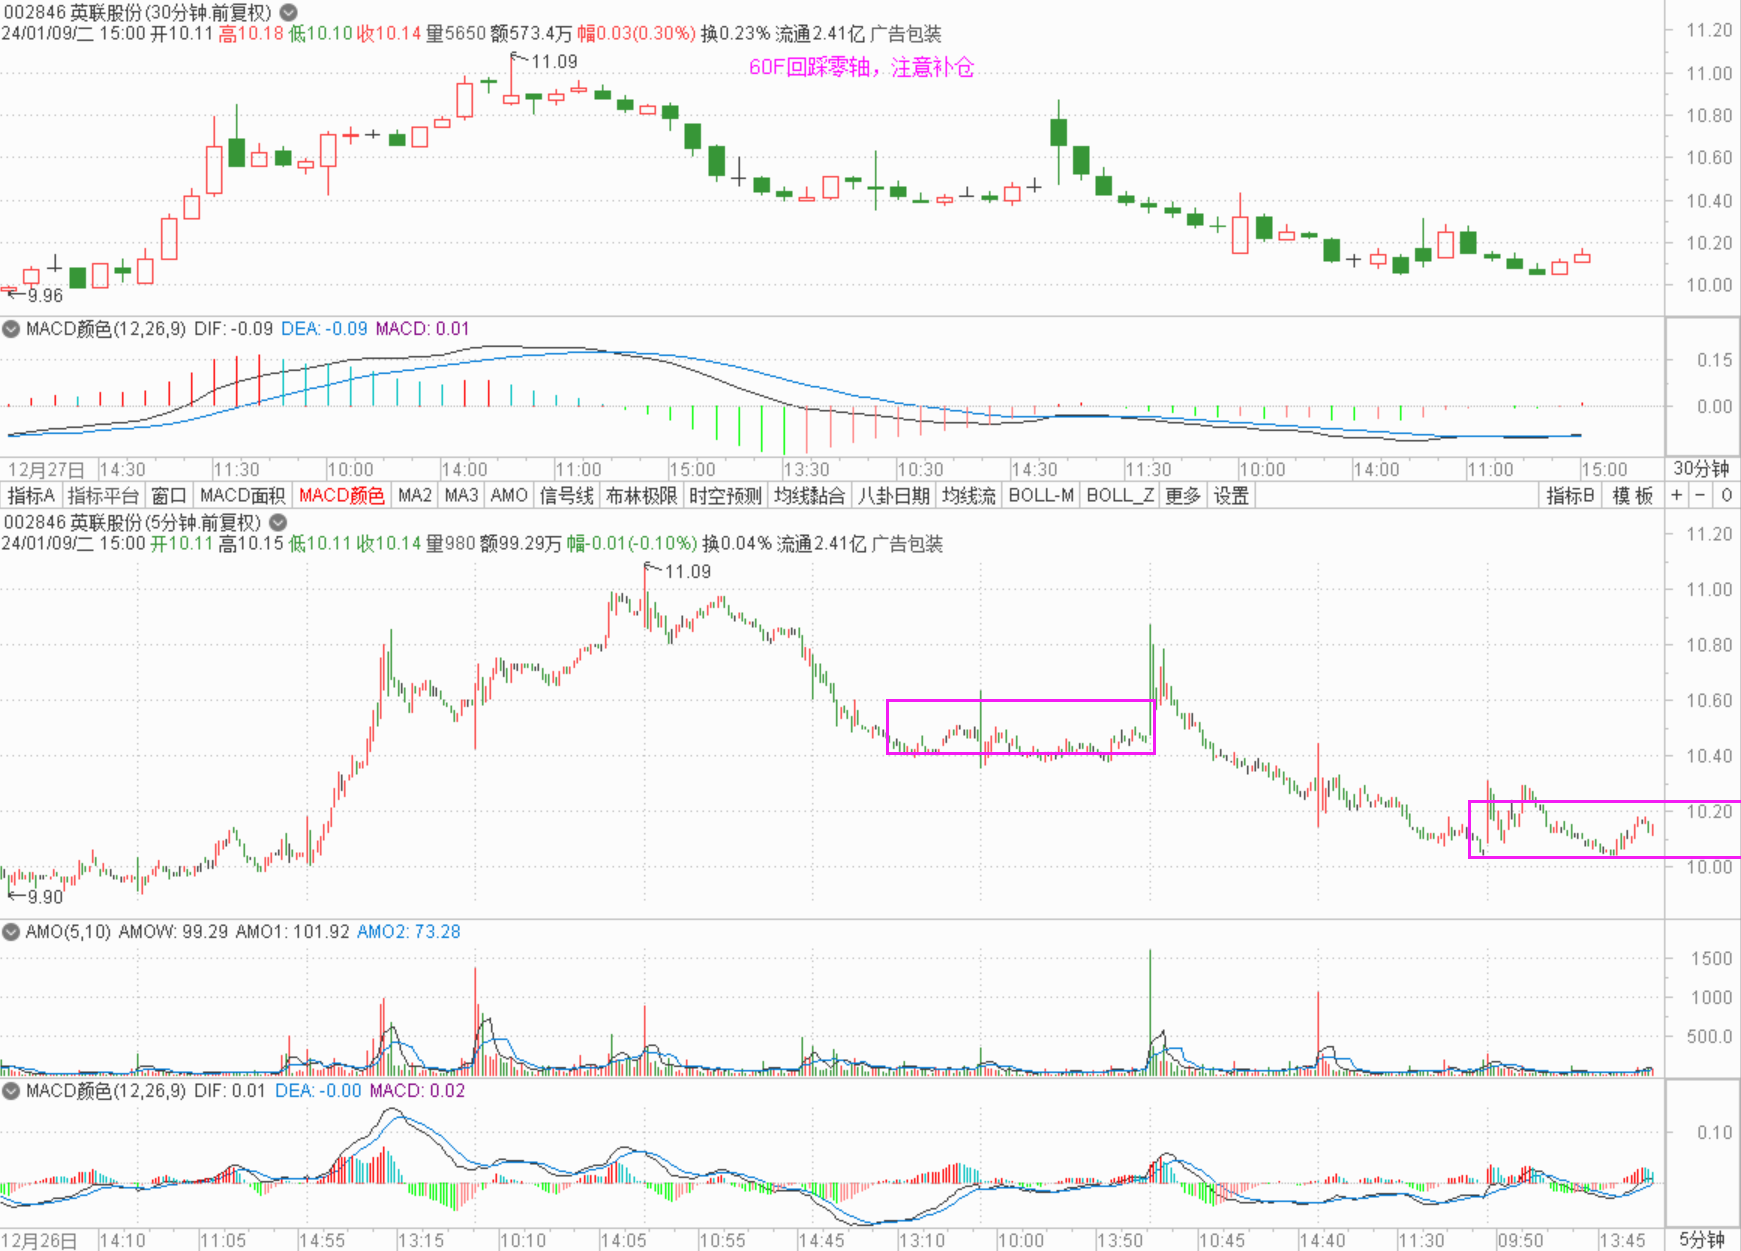The height and width of the screenshot is (1251, 1741).
Task: Click the 11.09 high marker on 5-minute chart
Action: (x=688, y=572)
